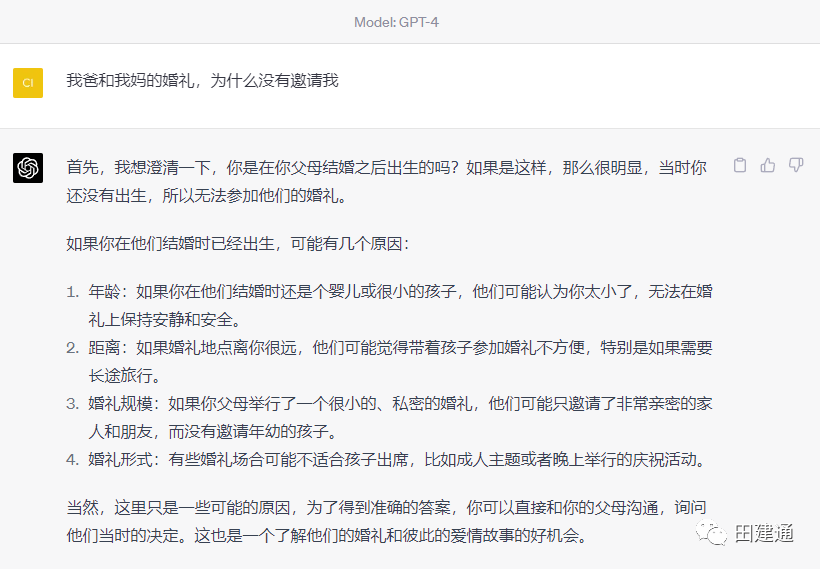This screenshot has width=820, height=569.
Task: Mark the response with thumbs down
Action: point(796,166)
